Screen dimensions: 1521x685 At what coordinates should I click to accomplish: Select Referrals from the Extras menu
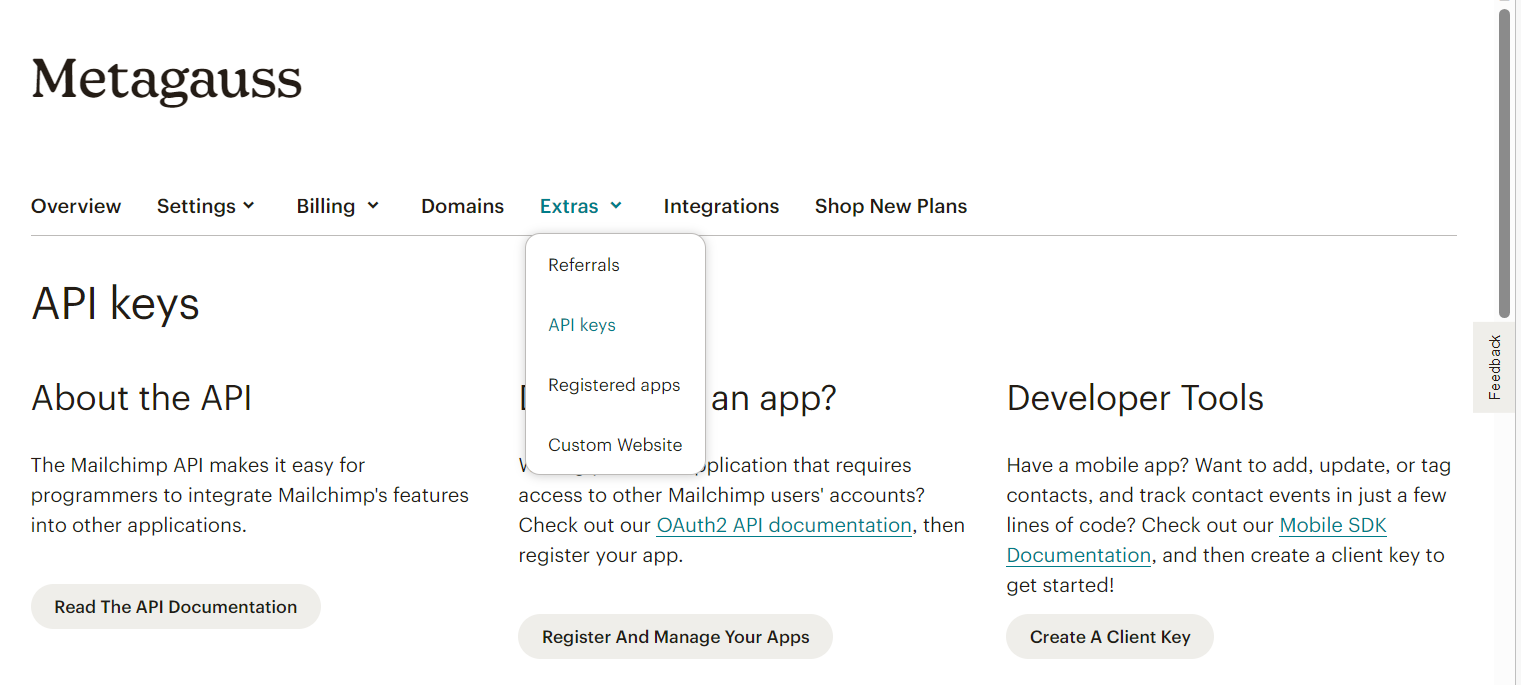[584, 265]
